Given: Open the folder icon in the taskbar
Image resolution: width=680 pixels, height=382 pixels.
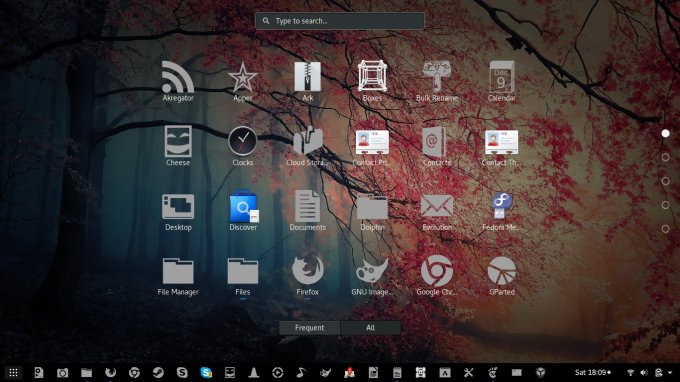Looking at the screenshot, I should 86,372.
